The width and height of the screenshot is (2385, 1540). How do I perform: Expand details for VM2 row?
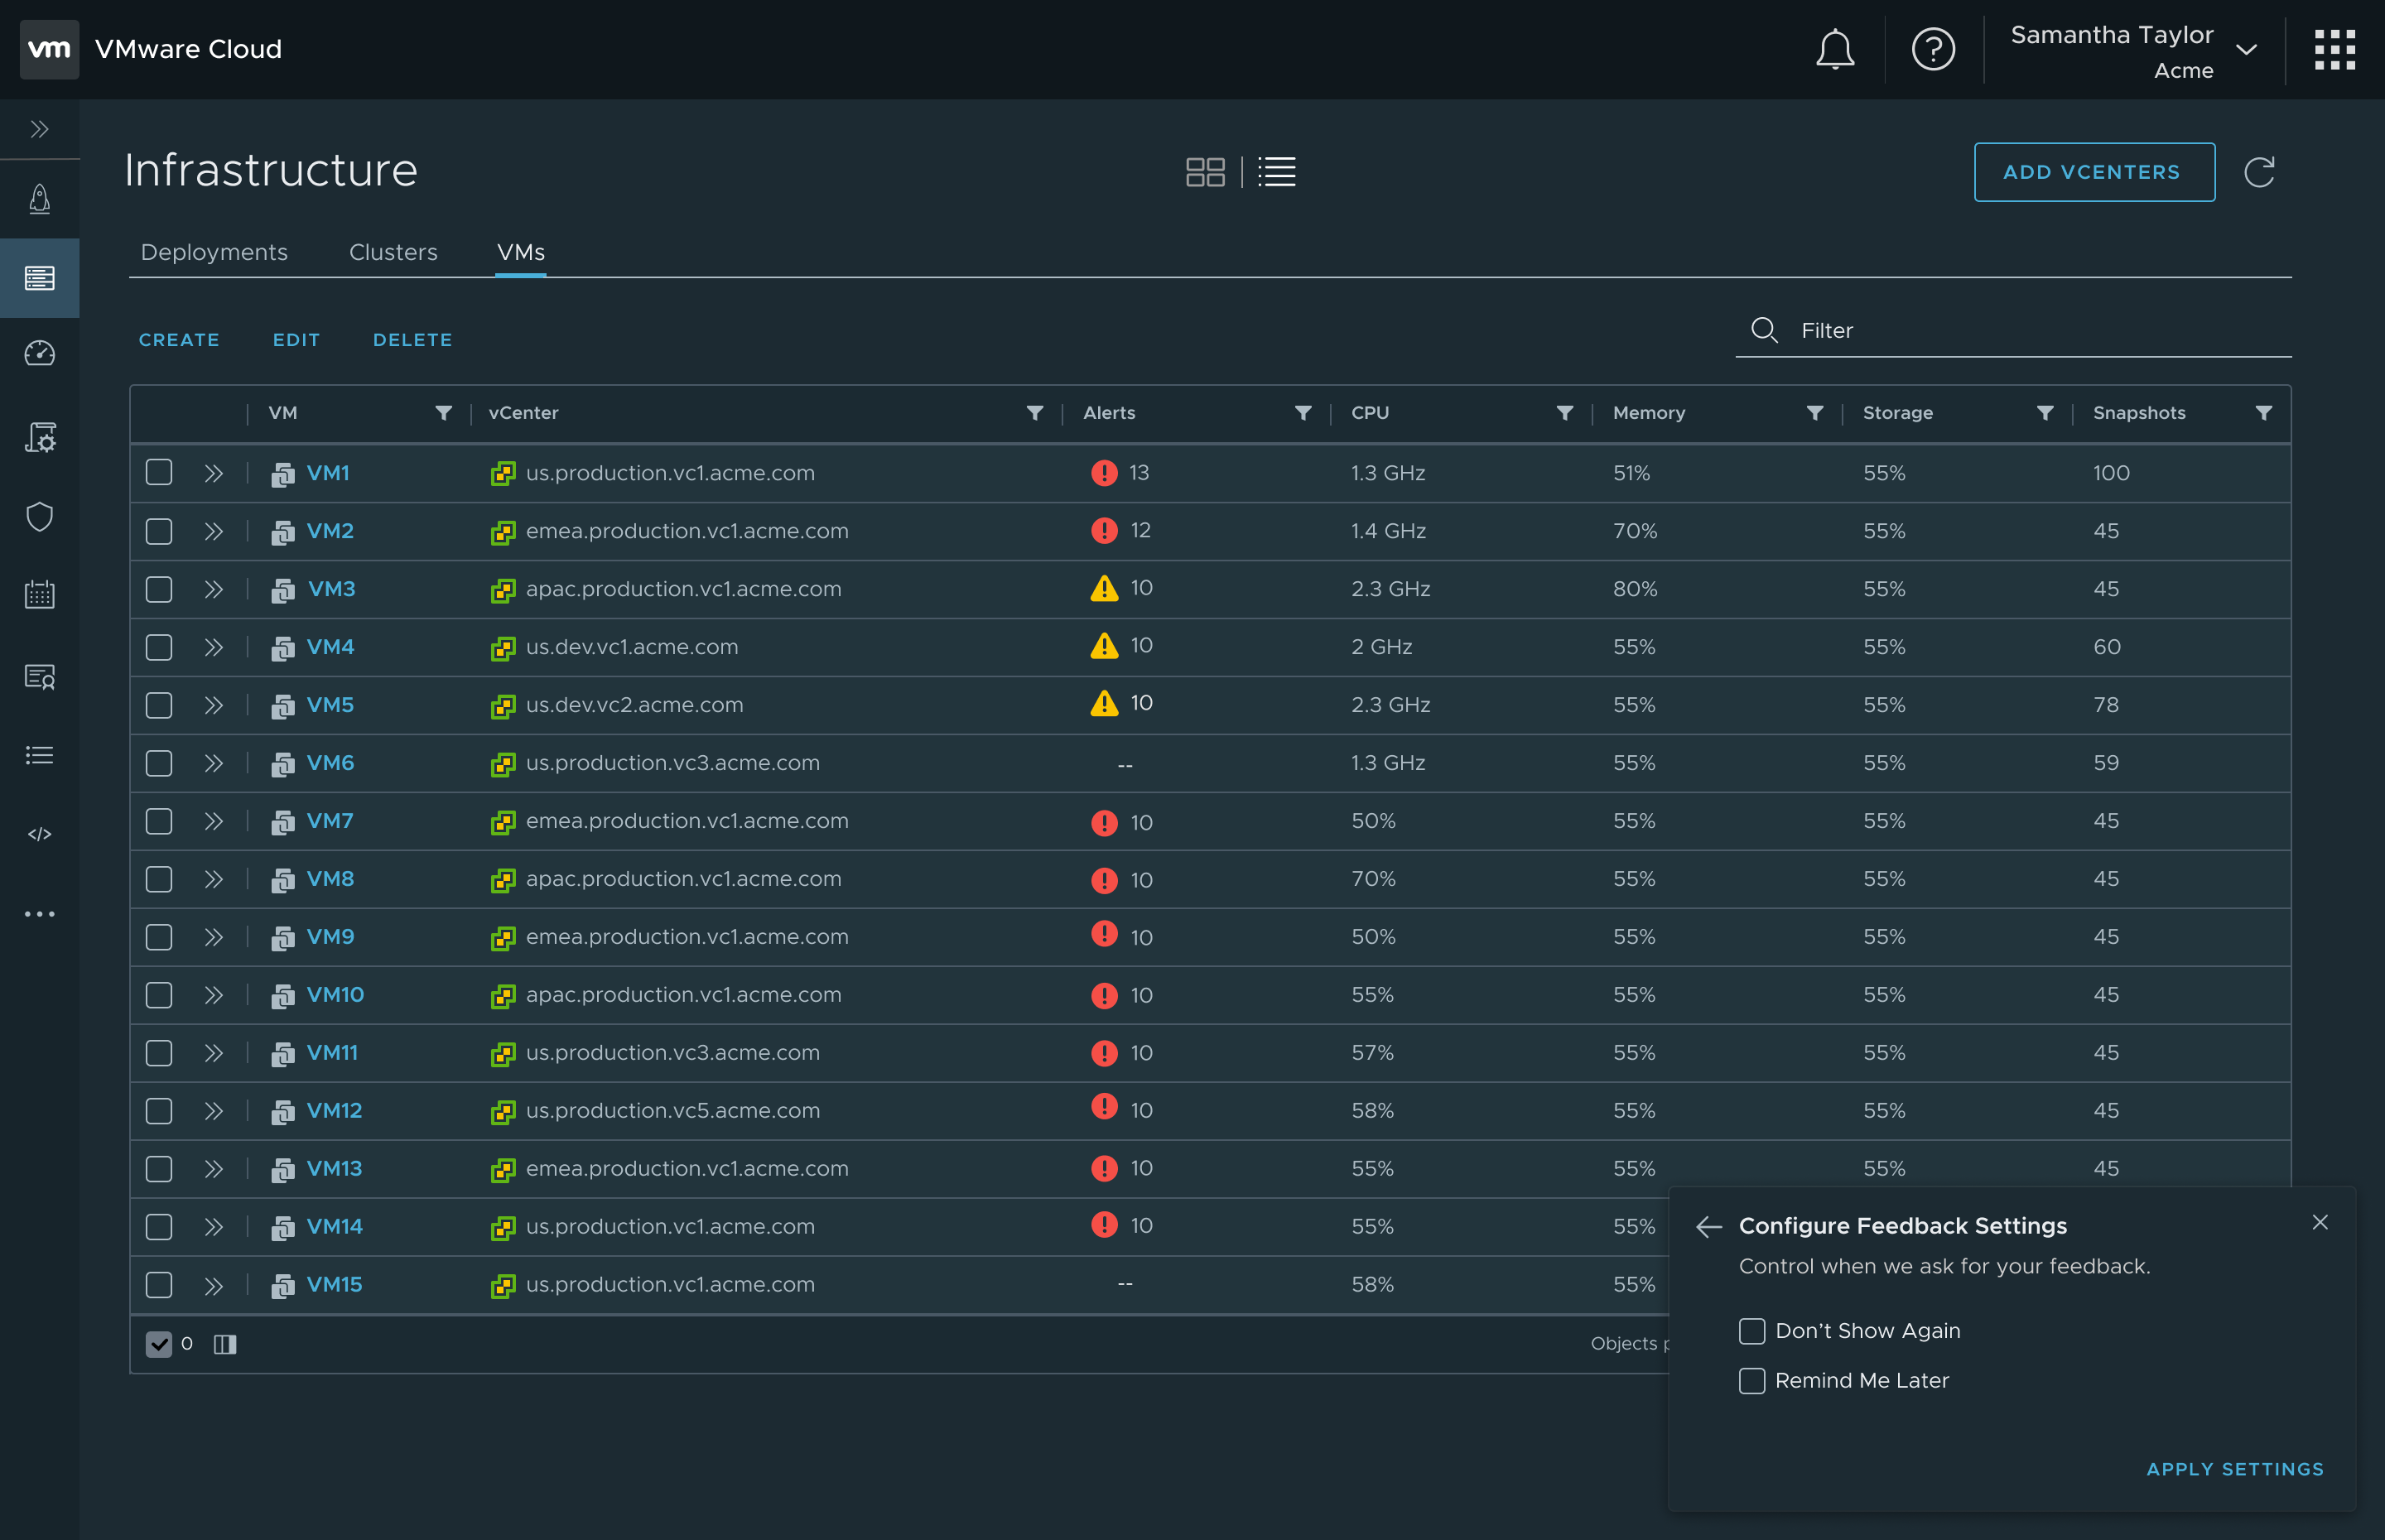[213, 531]
